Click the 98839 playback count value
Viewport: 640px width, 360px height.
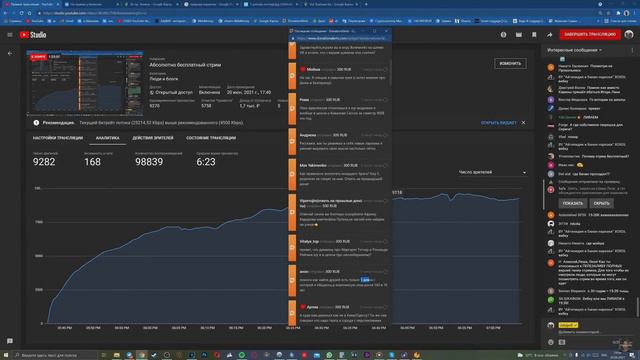[x=149, y=162]
